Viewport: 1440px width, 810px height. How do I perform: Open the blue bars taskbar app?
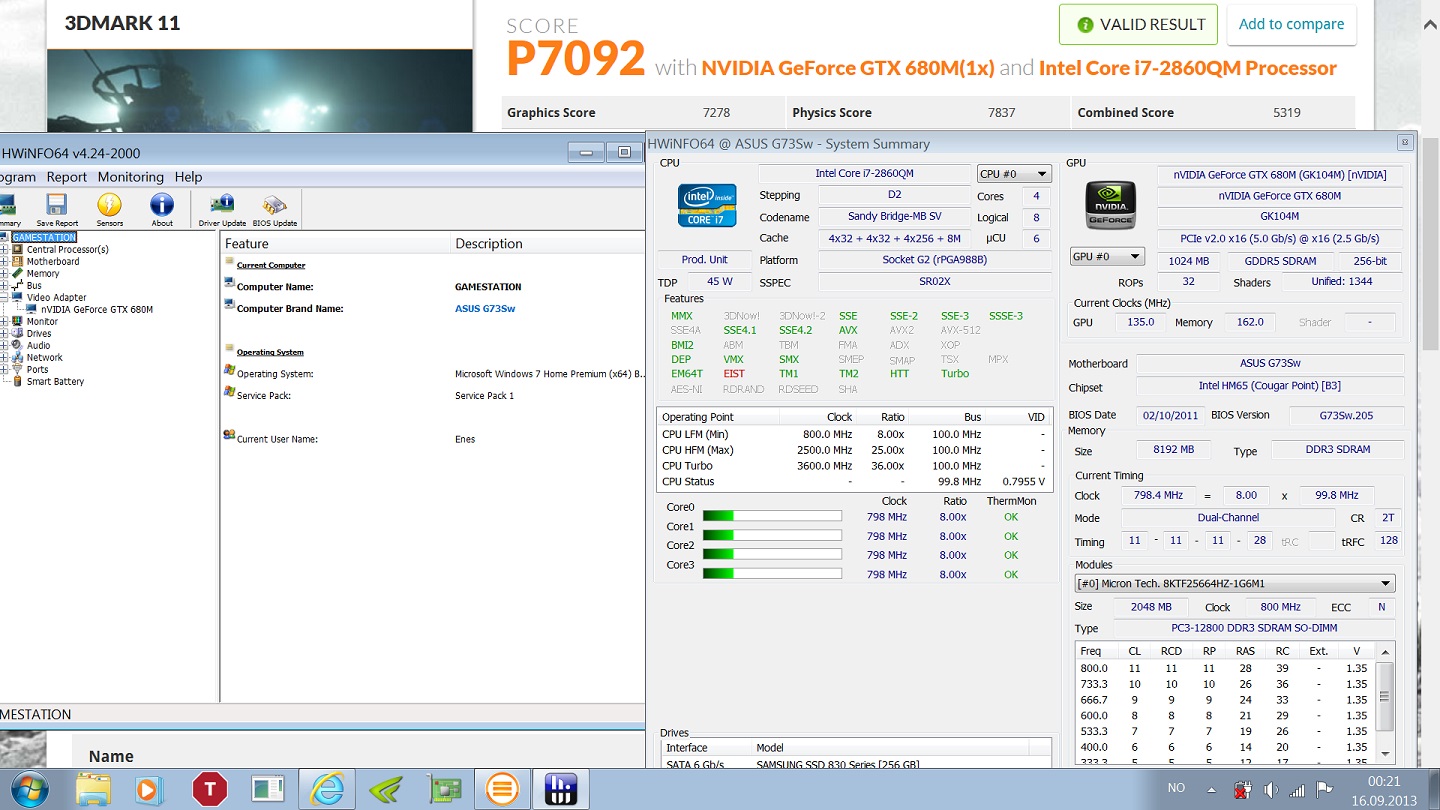tap(560, 790)
